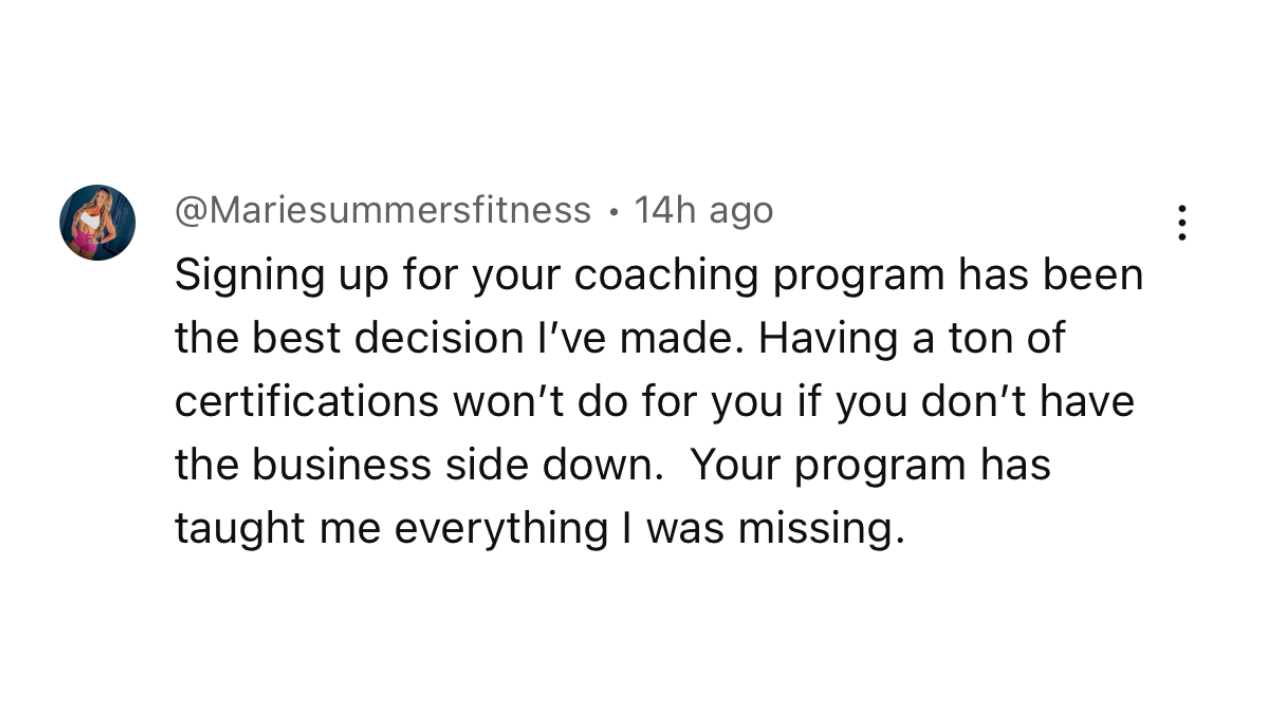Click the word "taught" in the last line

pos(239,529)
